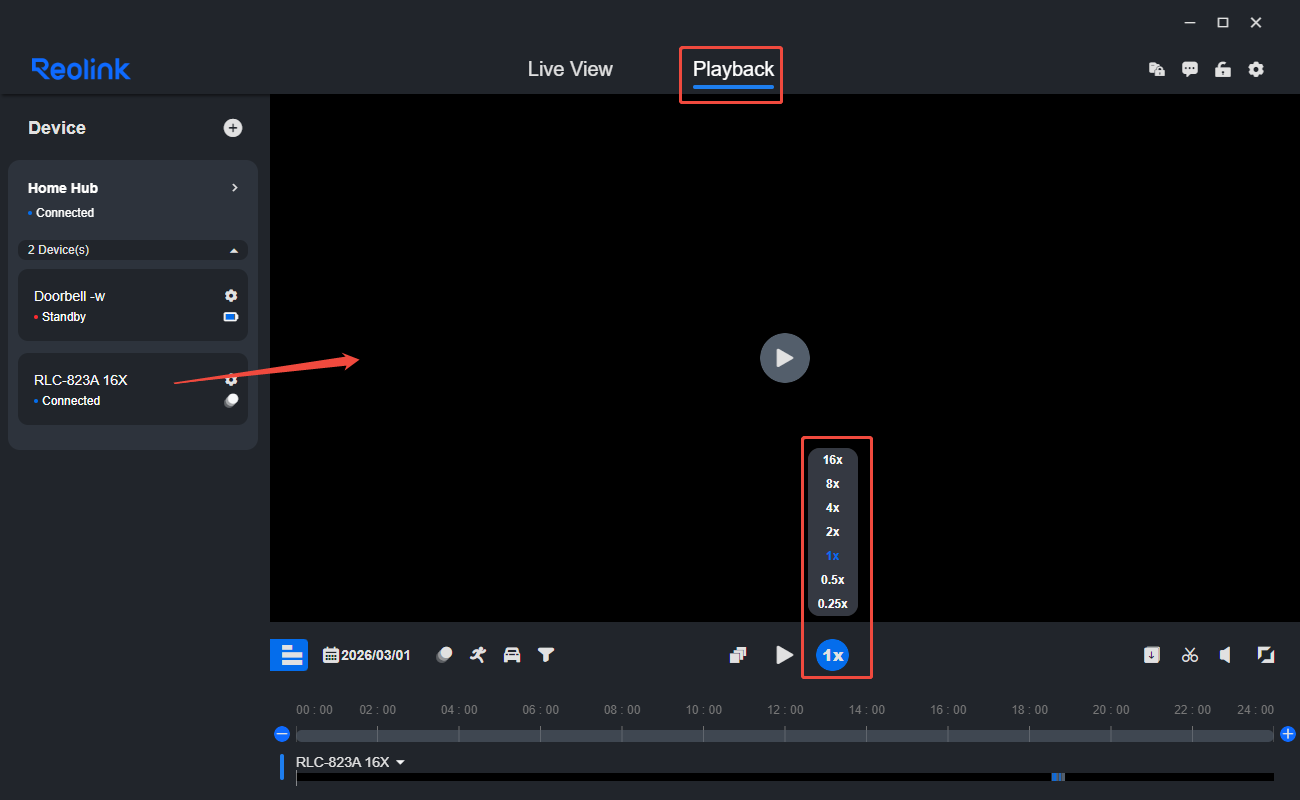1300x800 pixels.
Task: Open the app settings gear in header
Action: (1256, 69)
